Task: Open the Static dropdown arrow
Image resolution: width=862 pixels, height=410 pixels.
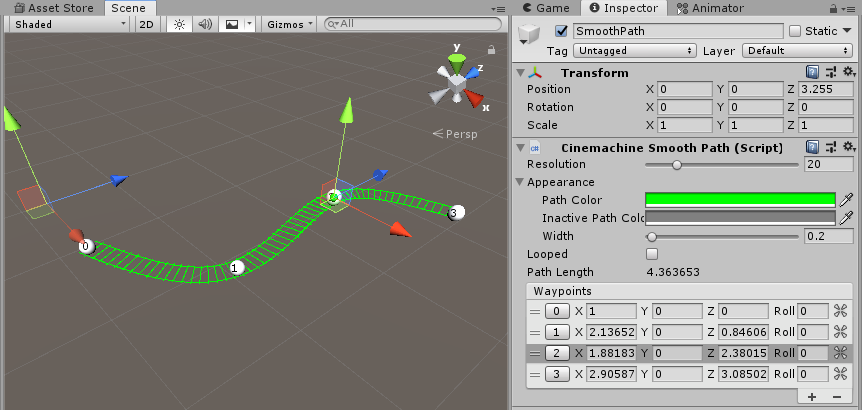Action: [847, 31]
